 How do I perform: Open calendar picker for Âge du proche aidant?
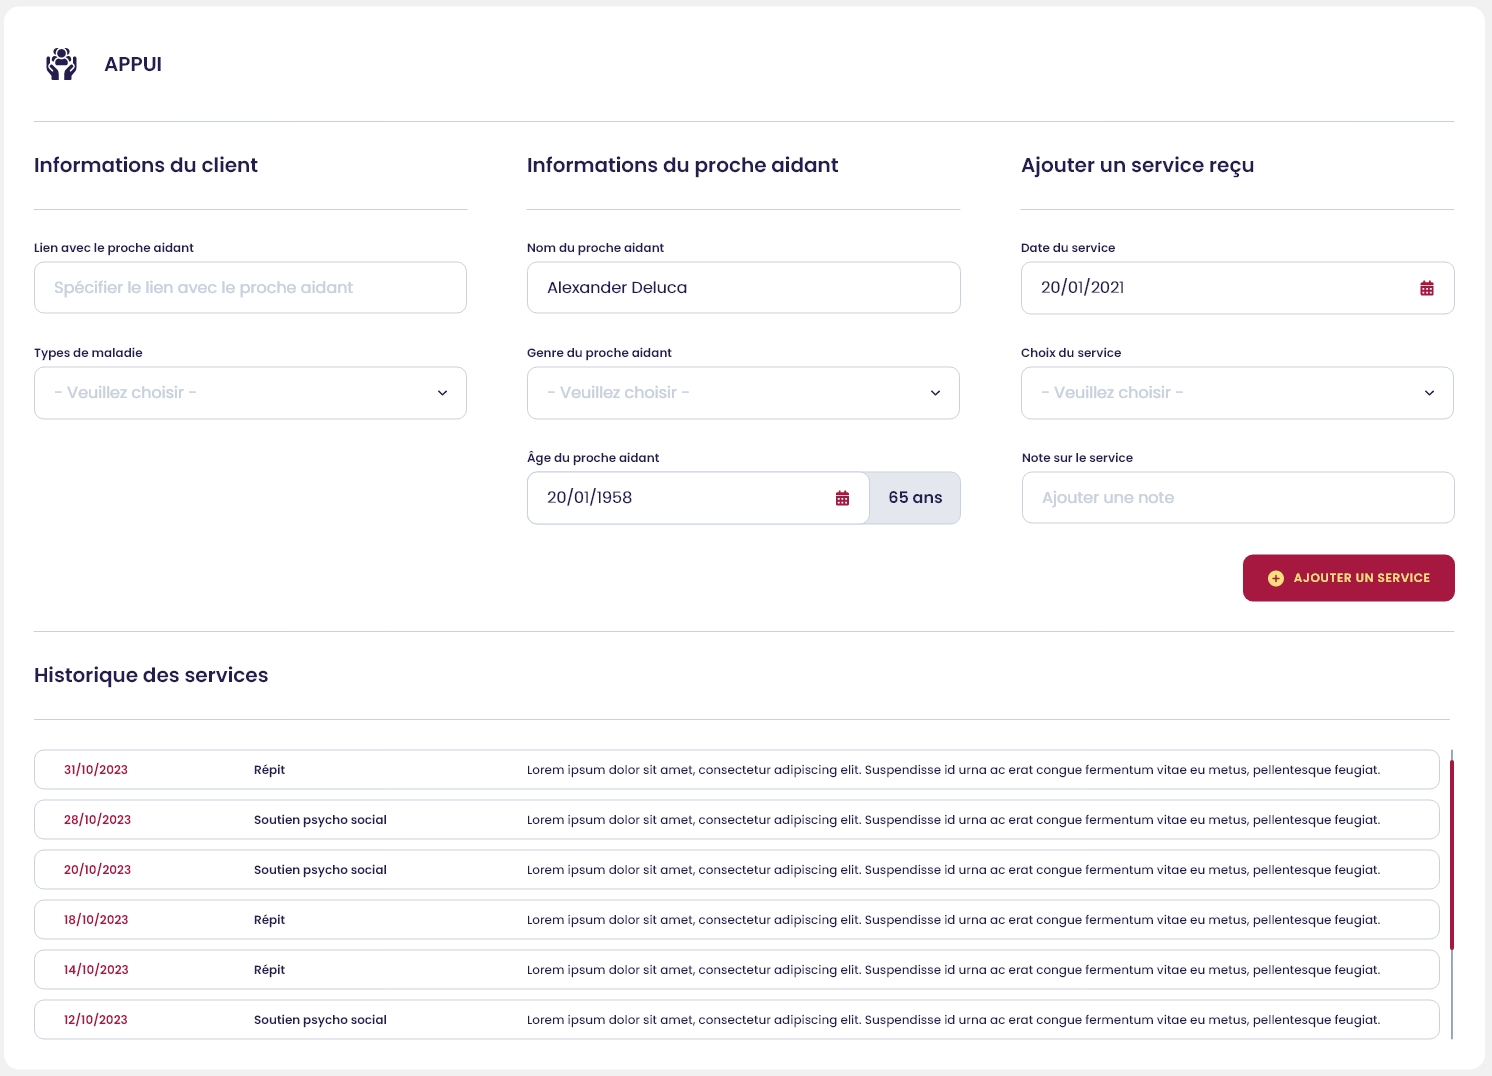tap(842, 498)
